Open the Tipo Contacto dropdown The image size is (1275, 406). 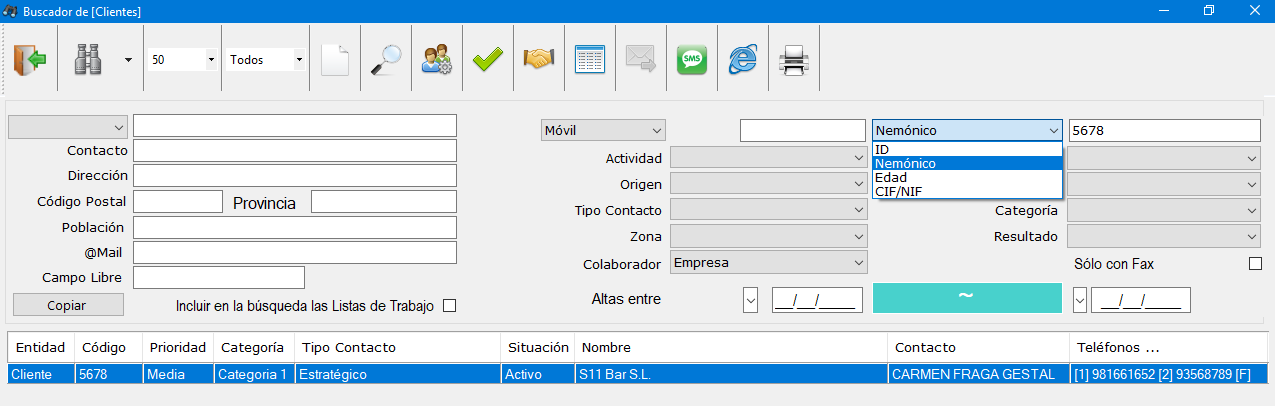(769, 210)
